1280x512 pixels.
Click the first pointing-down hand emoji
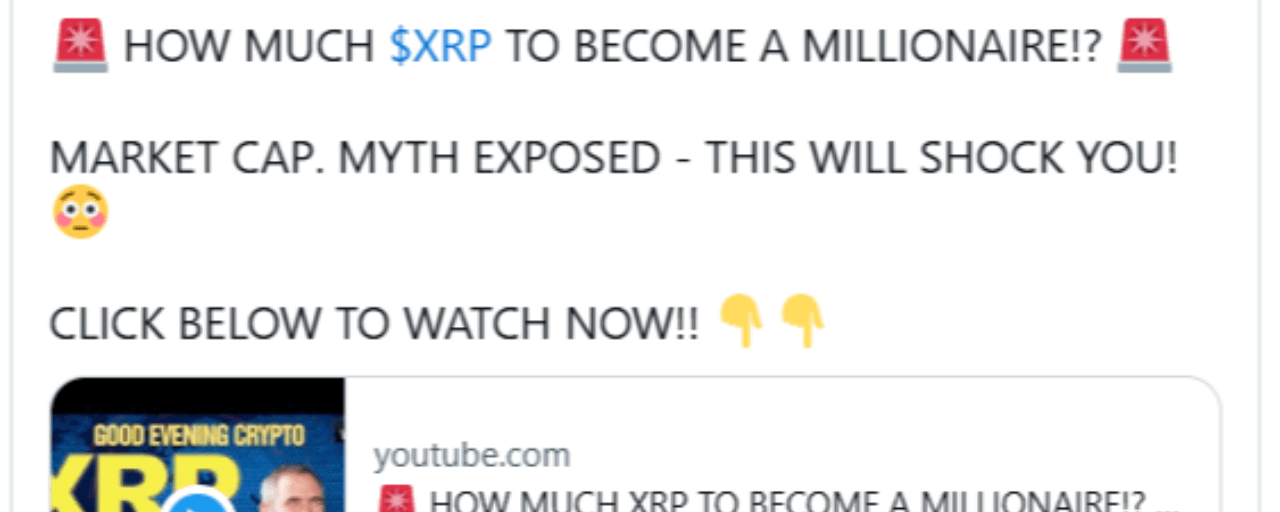742,322
